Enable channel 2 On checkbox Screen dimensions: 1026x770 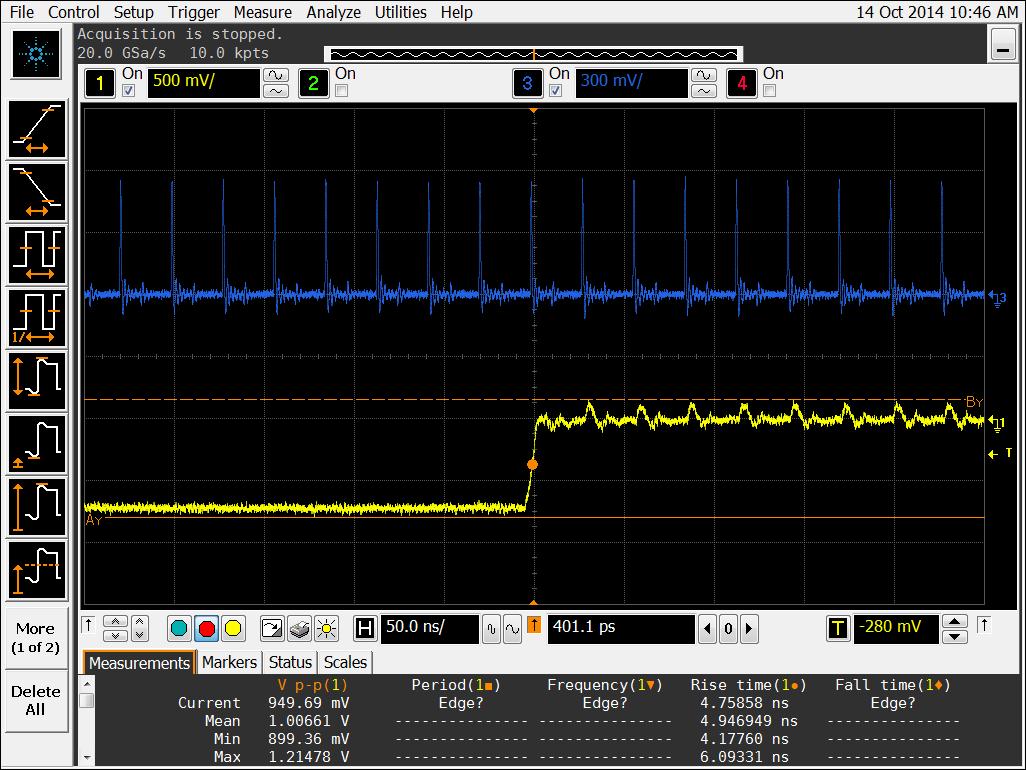pos(342,91)
